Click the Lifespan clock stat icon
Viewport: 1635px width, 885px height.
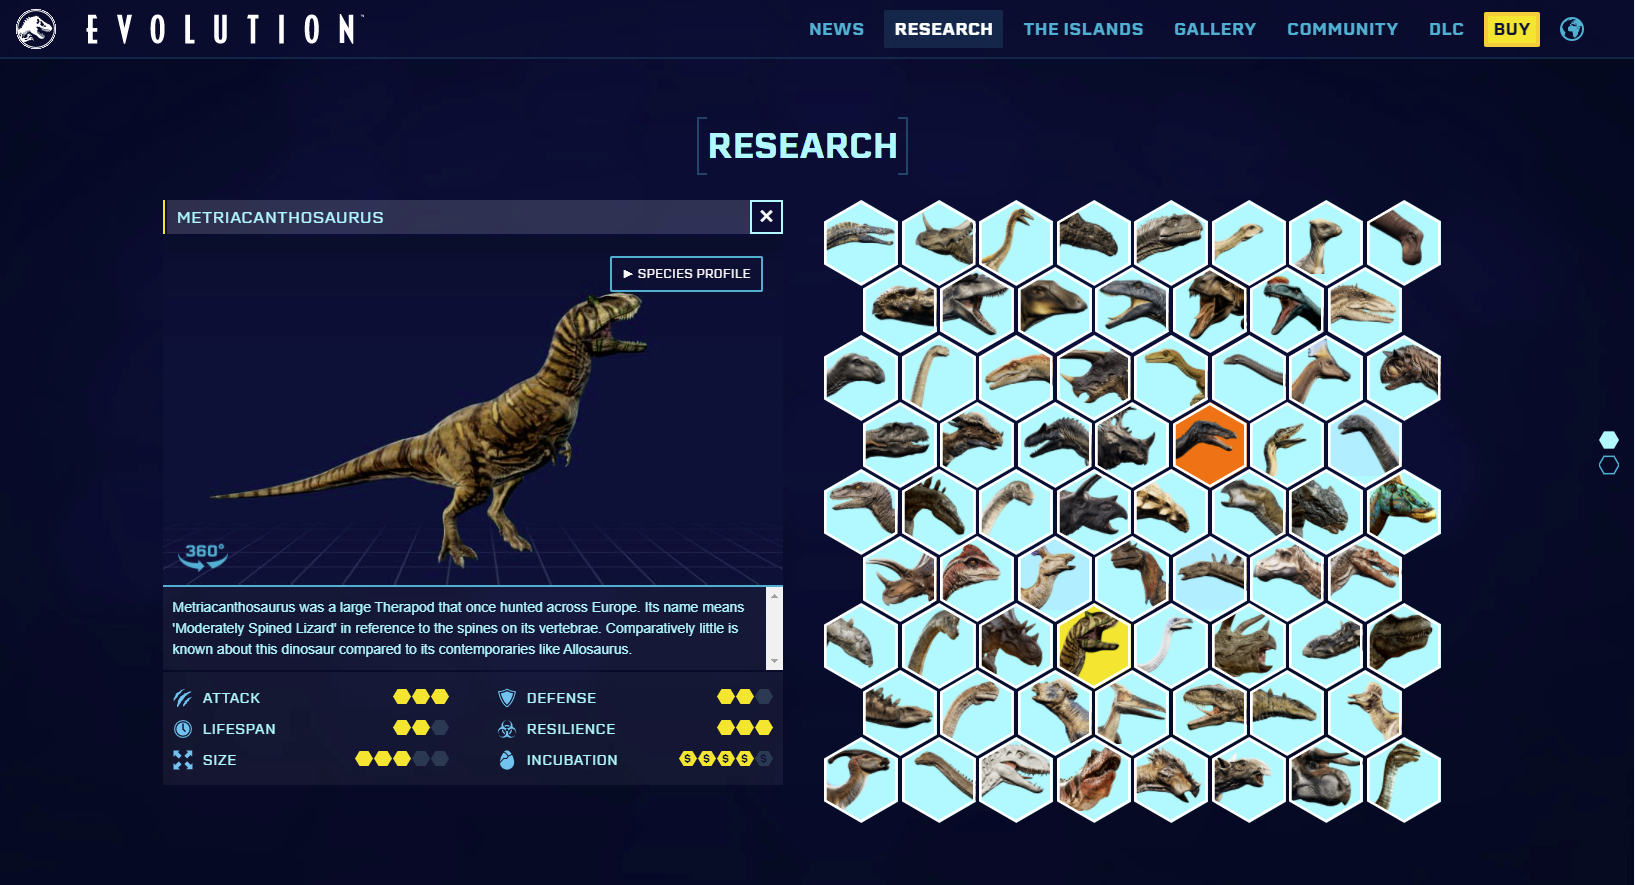[x=182, y=729]
